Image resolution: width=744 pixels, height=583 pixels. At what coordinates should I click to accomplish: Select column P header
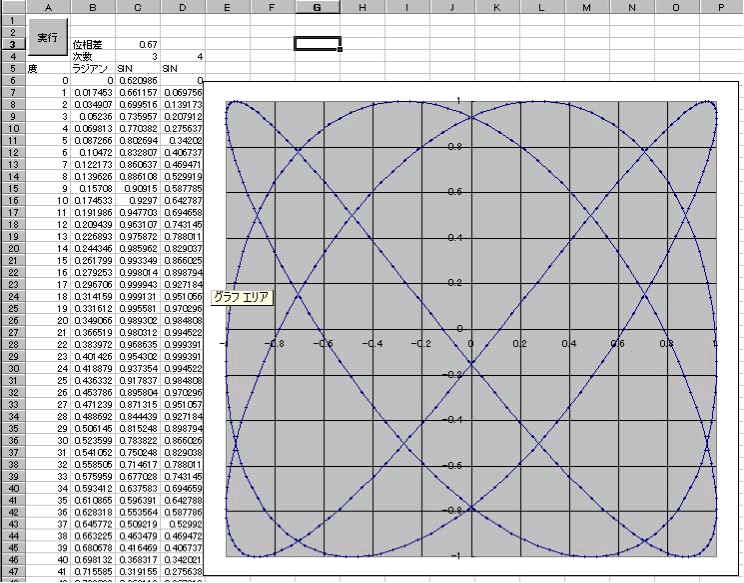click(x=721, y=7)
